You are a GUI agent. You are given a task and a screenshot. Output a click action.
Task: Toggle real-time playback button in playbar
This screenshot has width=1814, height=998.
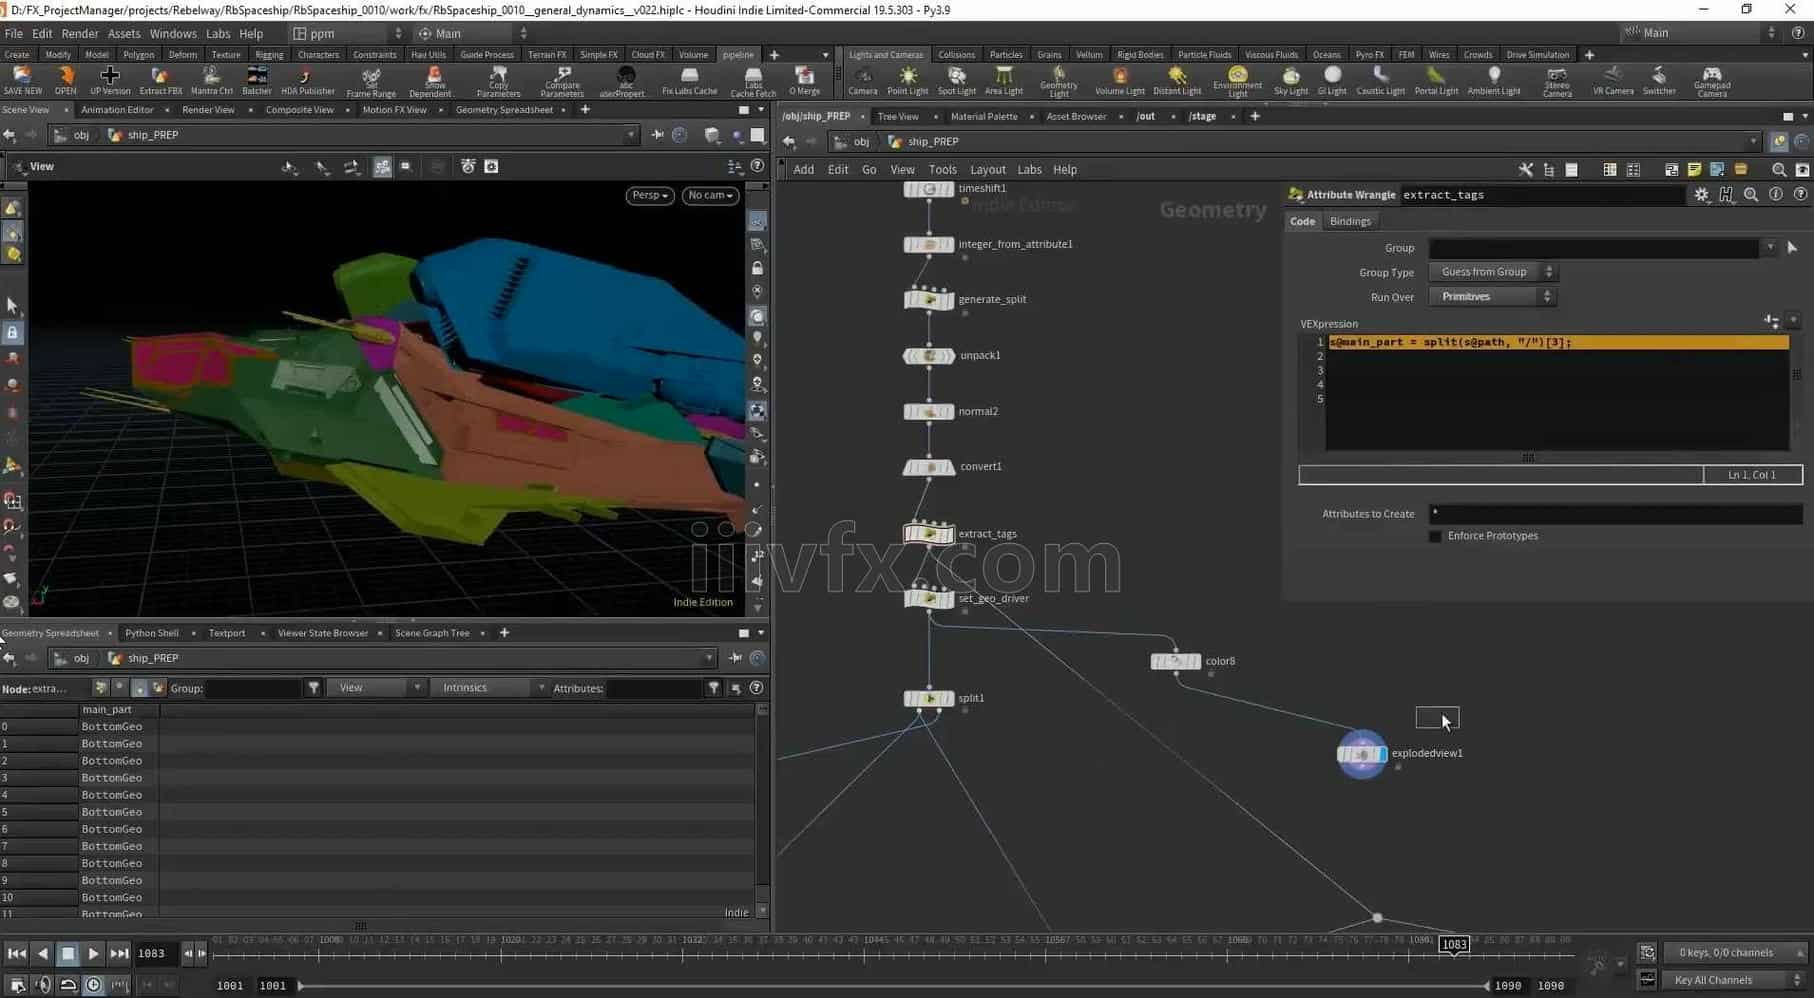pos(93,985)
